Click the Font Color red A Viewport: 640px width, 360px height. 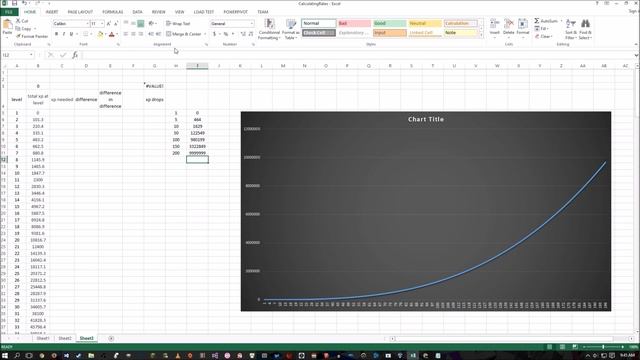111,34
